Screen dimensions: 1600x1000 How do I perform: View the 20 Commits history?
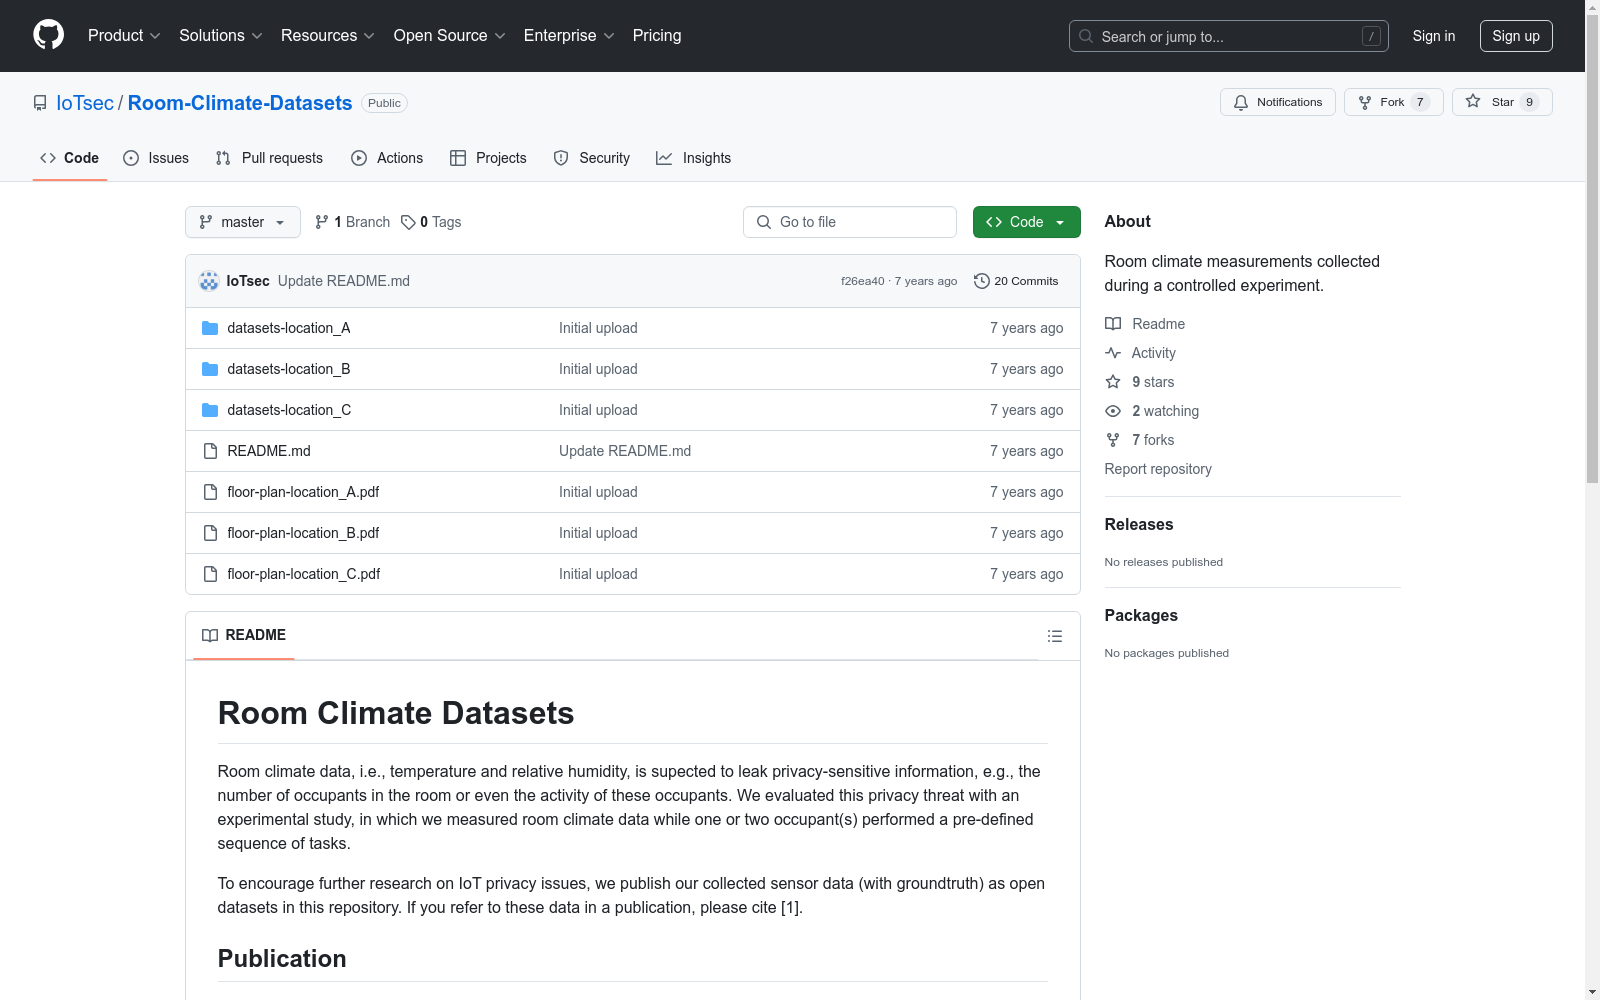[x=1016, y=281]
